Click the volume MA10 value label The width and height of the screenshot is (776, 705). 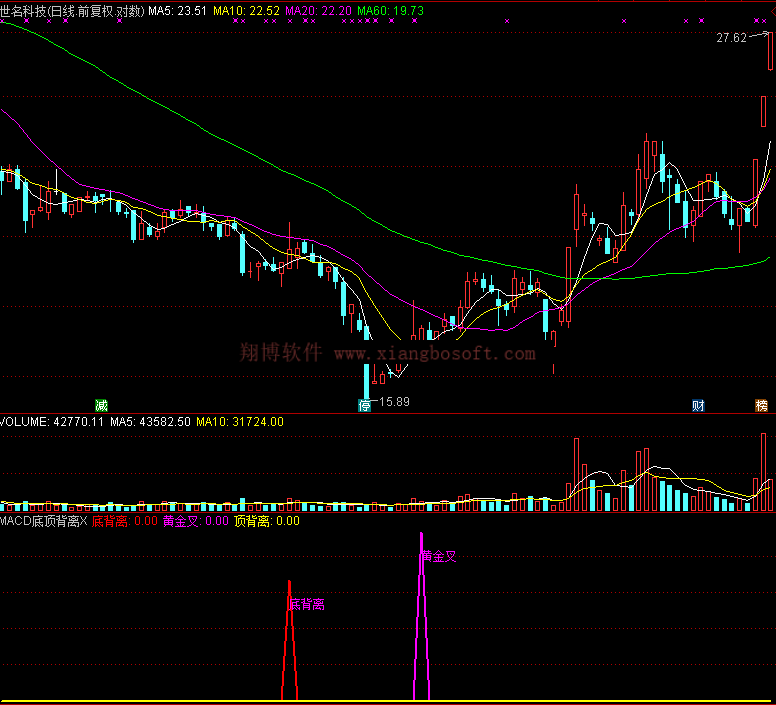(x=240, y=422)
